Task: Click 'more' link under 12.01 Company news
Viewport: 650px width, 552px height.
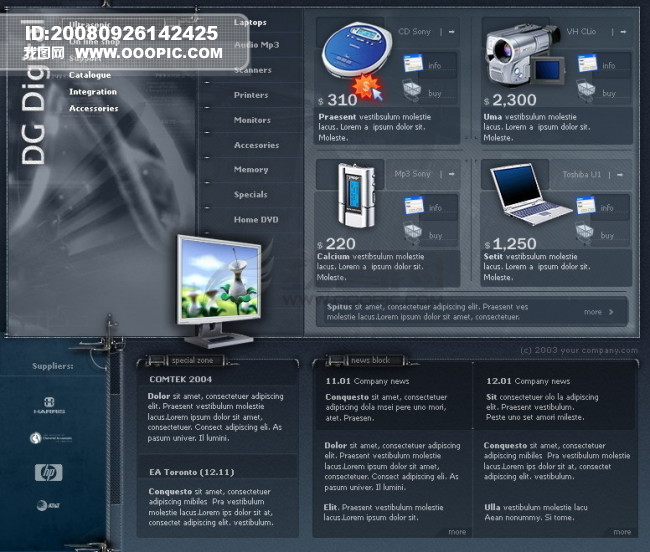Action: point(621,532)
